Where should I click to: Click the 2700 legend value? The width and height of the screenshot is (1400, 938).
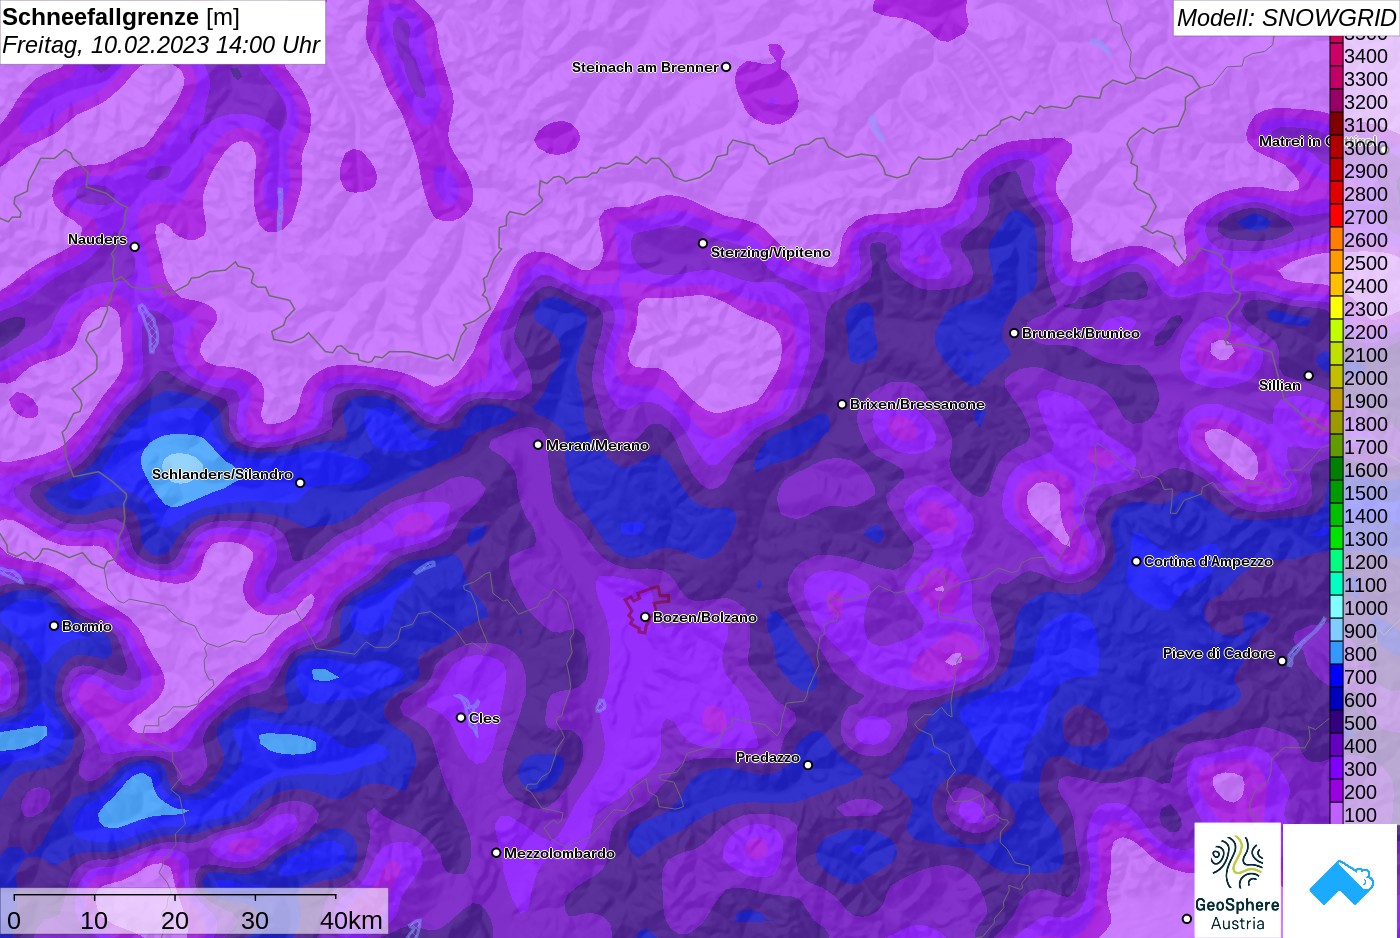[x=1366, y=217]
